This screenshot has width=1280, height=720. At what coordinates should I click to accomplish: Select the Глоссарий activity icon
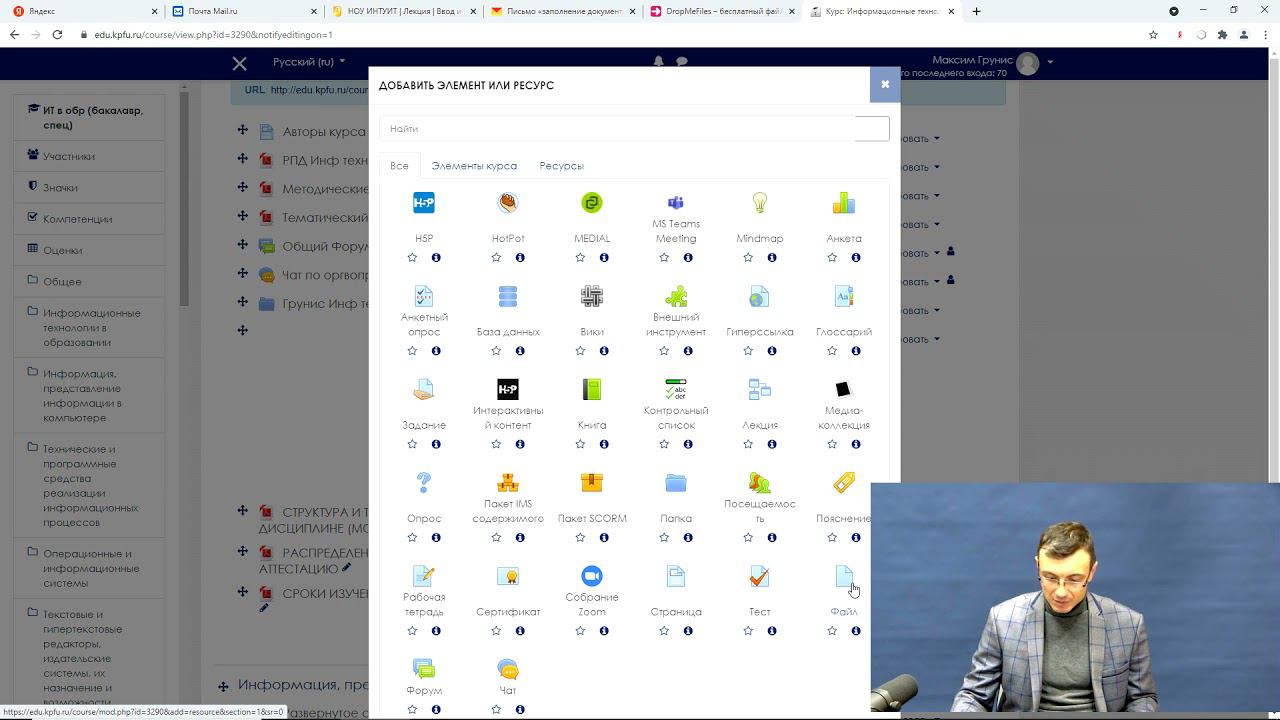coord(844,296)
